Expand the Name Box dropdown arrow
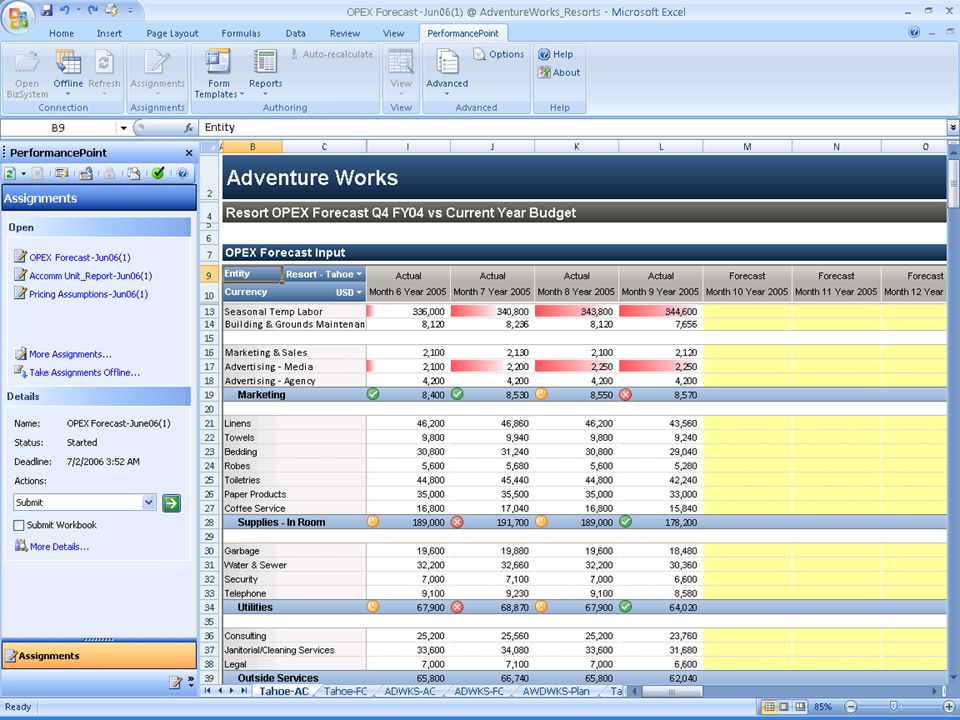The height and width of the screenshot is (720, 960). [x=123, y=128]
